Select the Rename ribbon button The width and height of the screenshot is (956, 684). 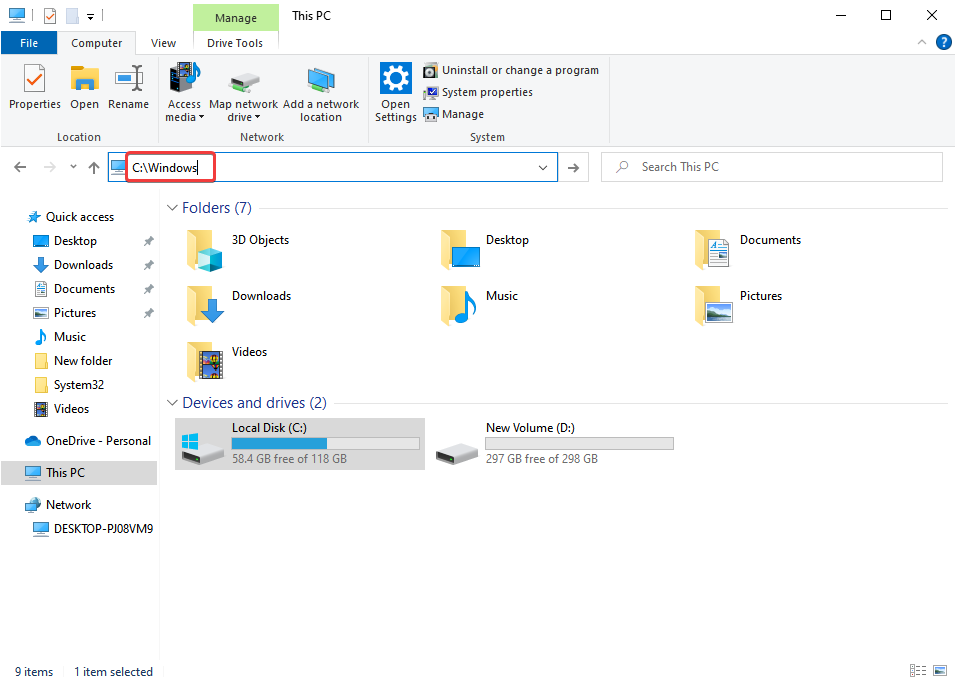tap(129, 87)
